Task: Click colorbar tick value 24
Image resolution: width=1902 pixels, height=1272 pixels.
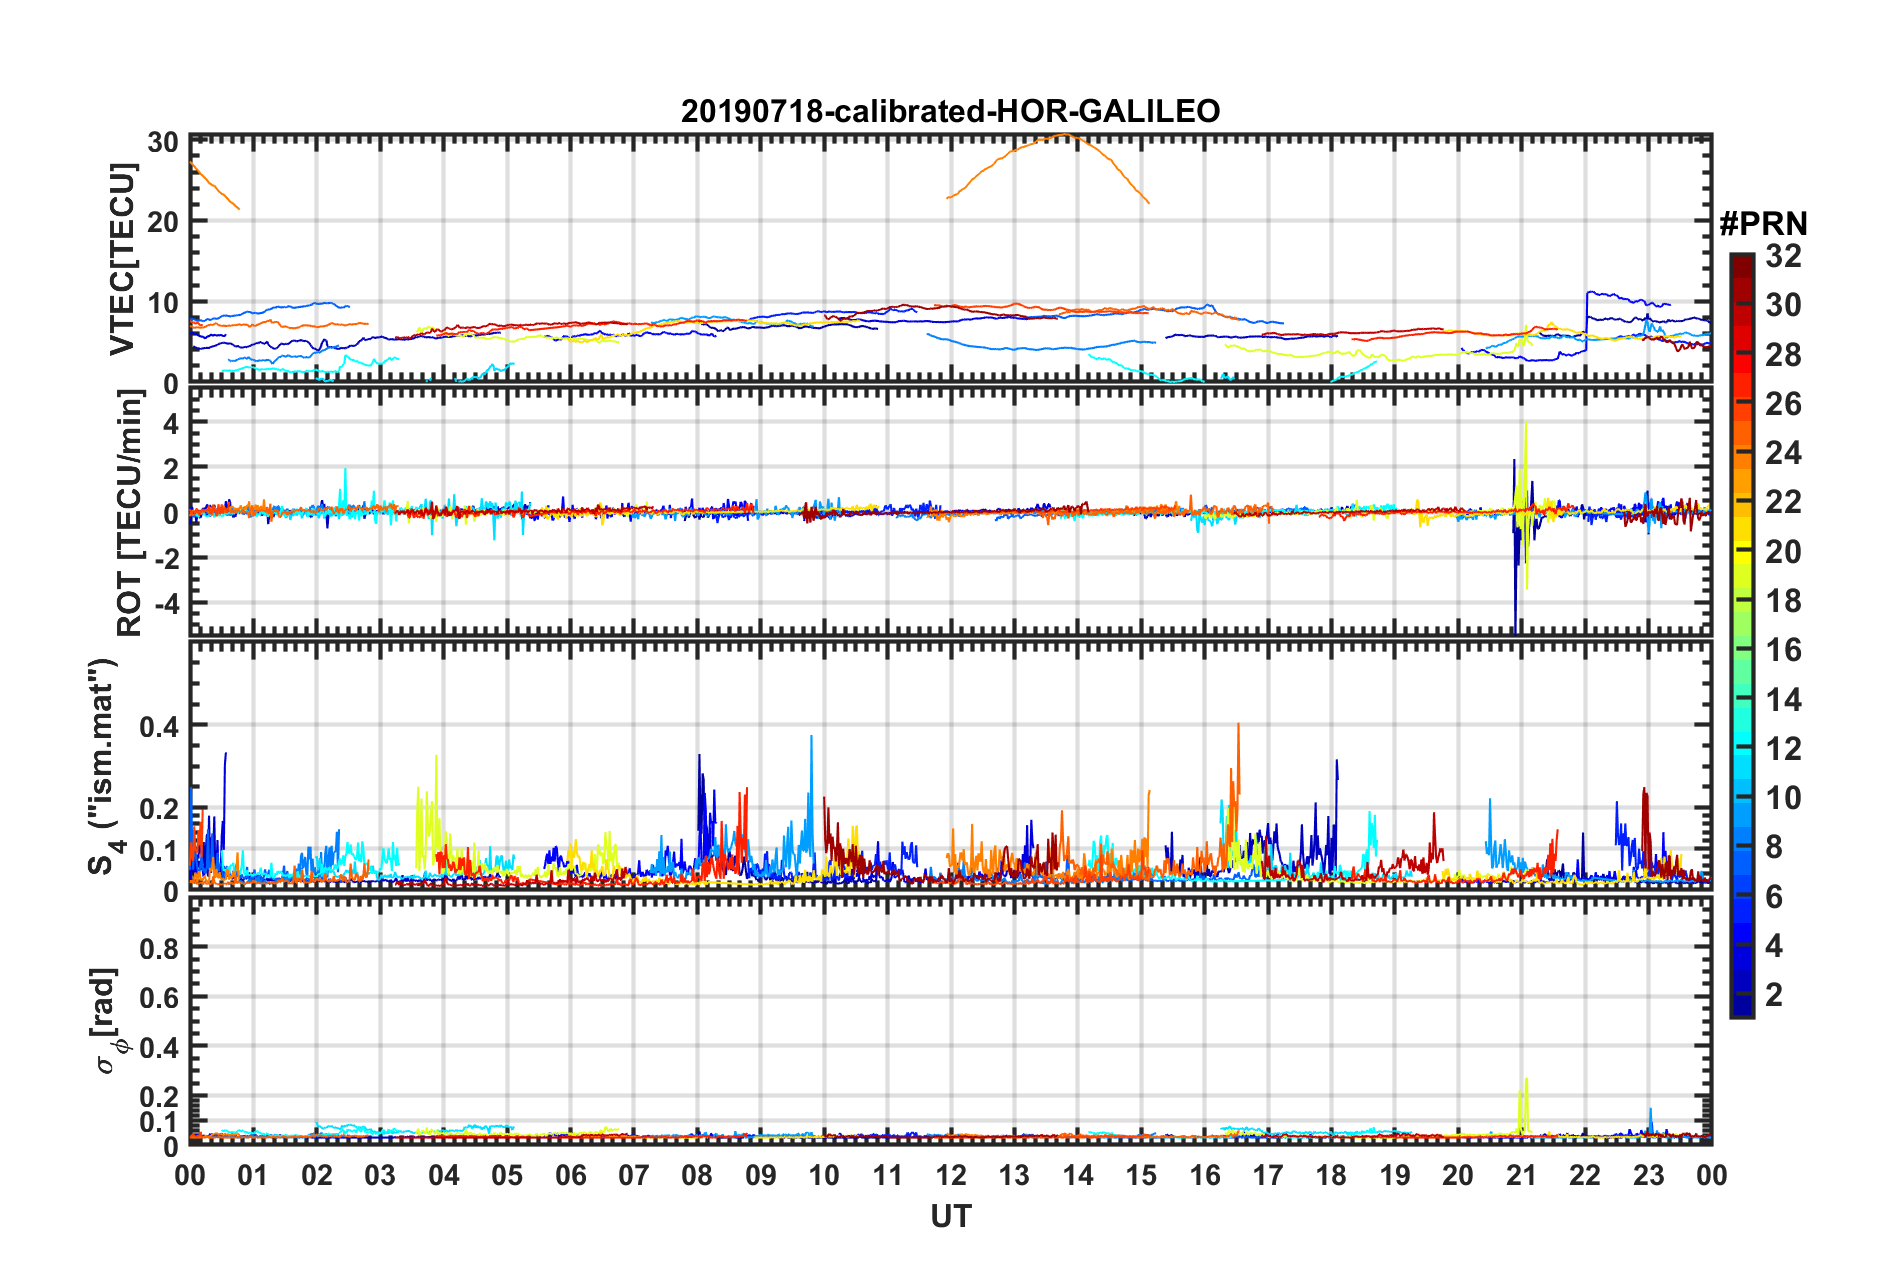Action: [1783, 453]
